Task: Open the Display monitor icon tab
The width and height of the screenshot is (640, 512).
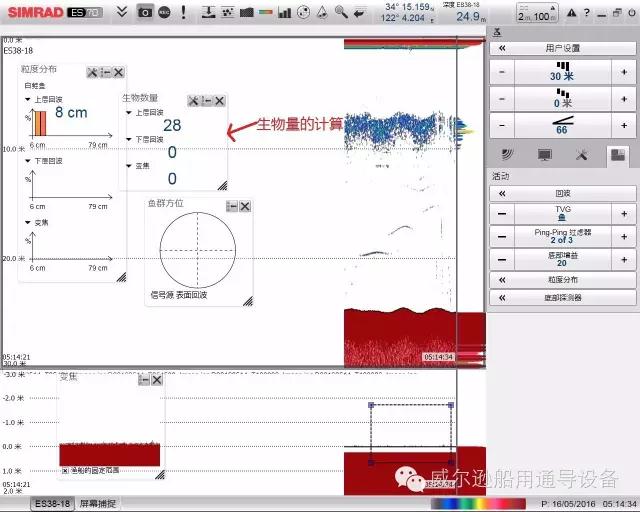Action: [544, 155]
